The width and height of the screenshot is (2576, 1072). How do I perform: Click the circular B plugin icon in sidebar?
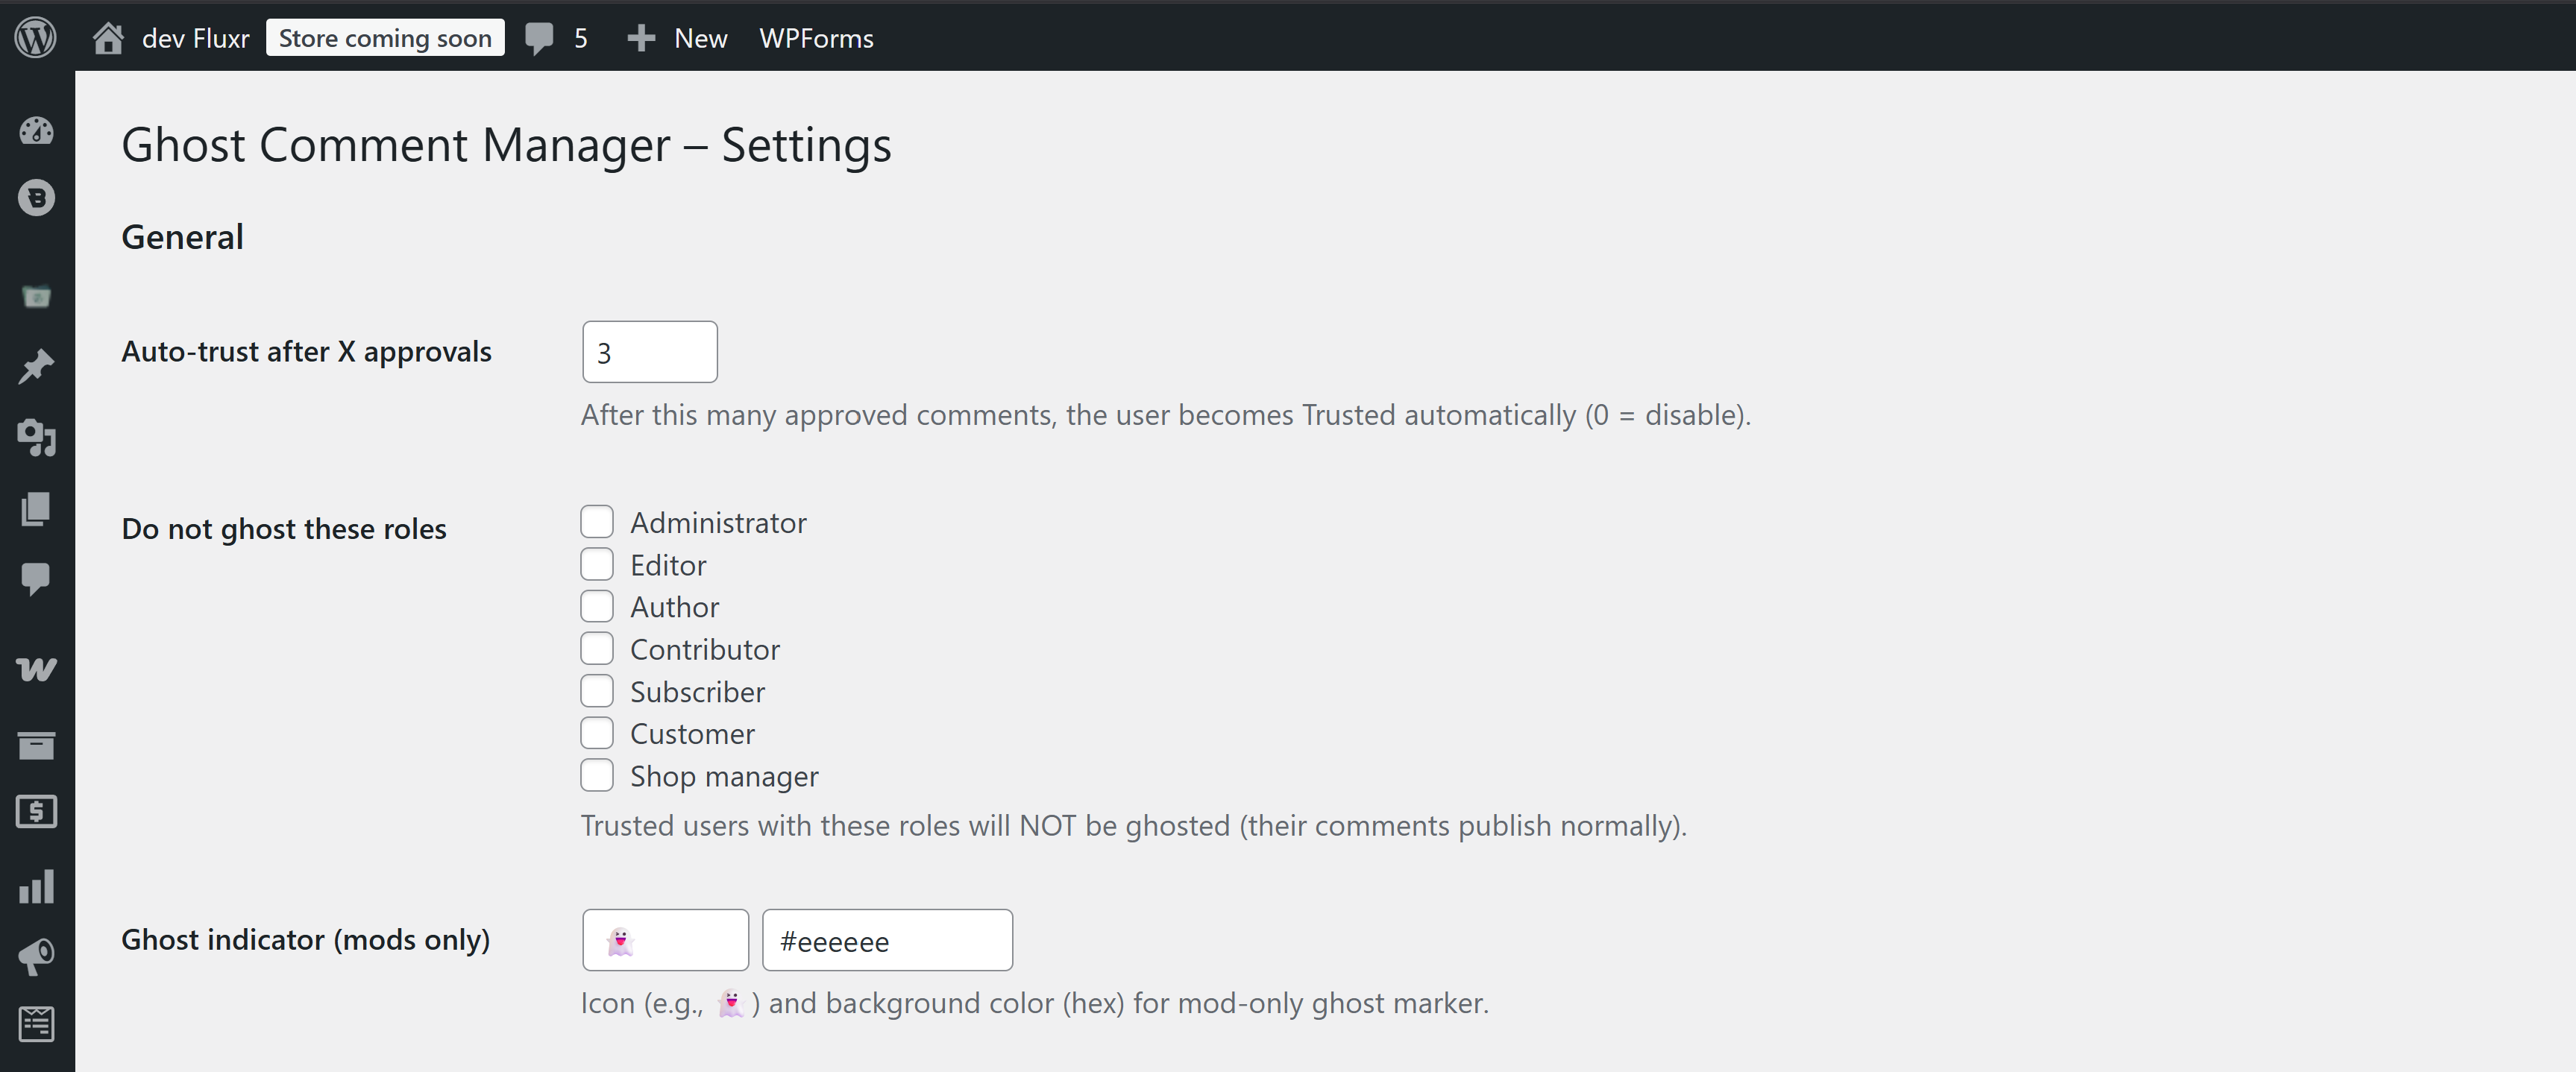(36, 197)
